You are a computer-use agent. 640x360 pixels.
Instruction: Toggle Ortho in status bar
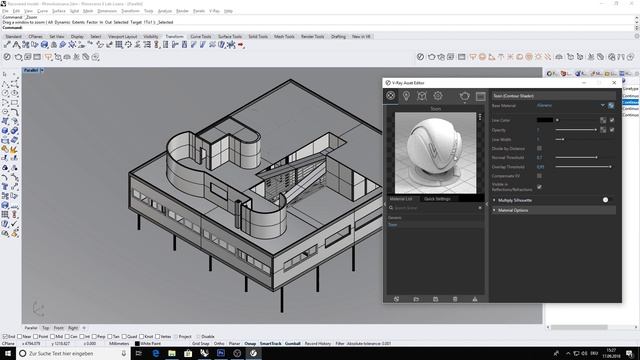[x=219, y=343]
